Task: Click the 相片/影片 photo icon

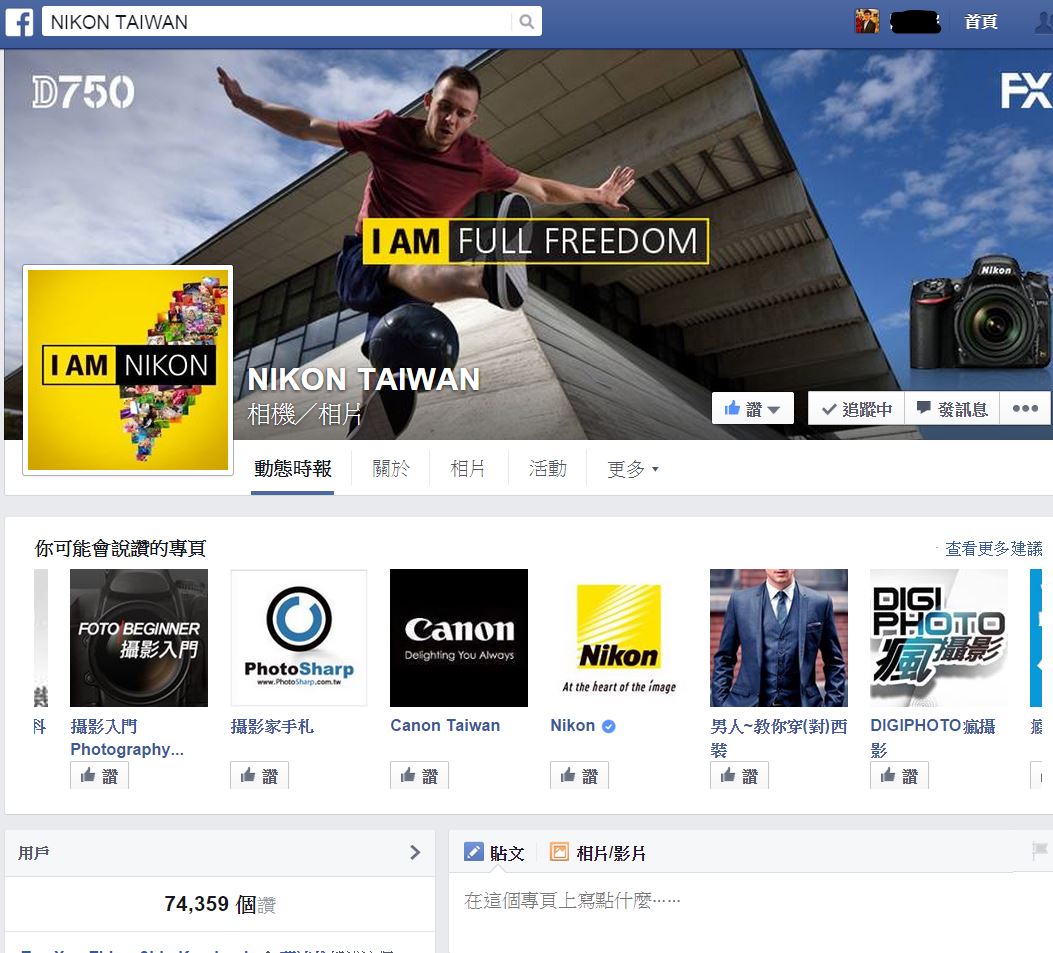Action: pos(559,852)
